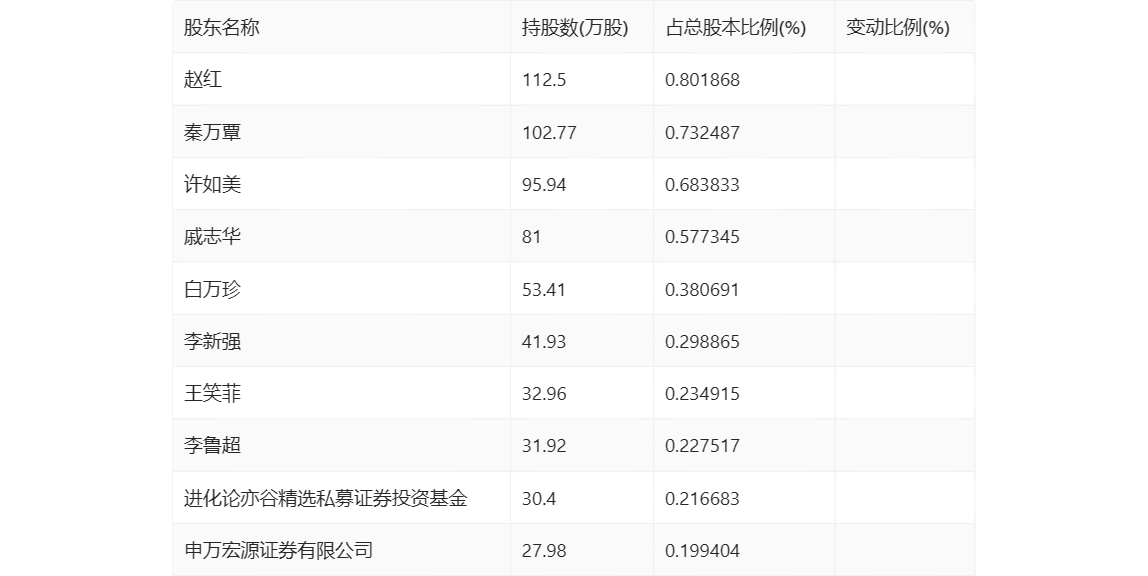Screen dimensions: 1148x576
Task: Click shares value 53.41
Action: 544,289
